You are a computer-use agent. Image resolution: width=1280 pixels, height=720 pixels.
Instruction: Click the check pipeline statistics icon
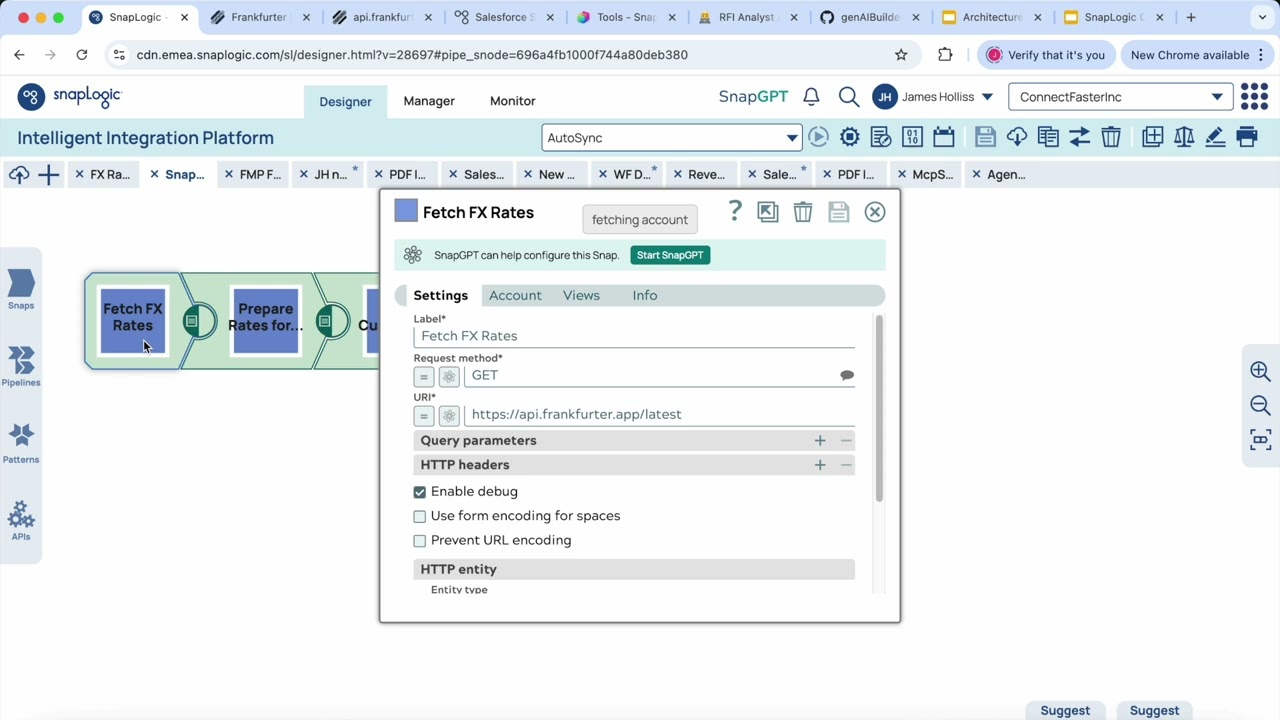[881, 137]
